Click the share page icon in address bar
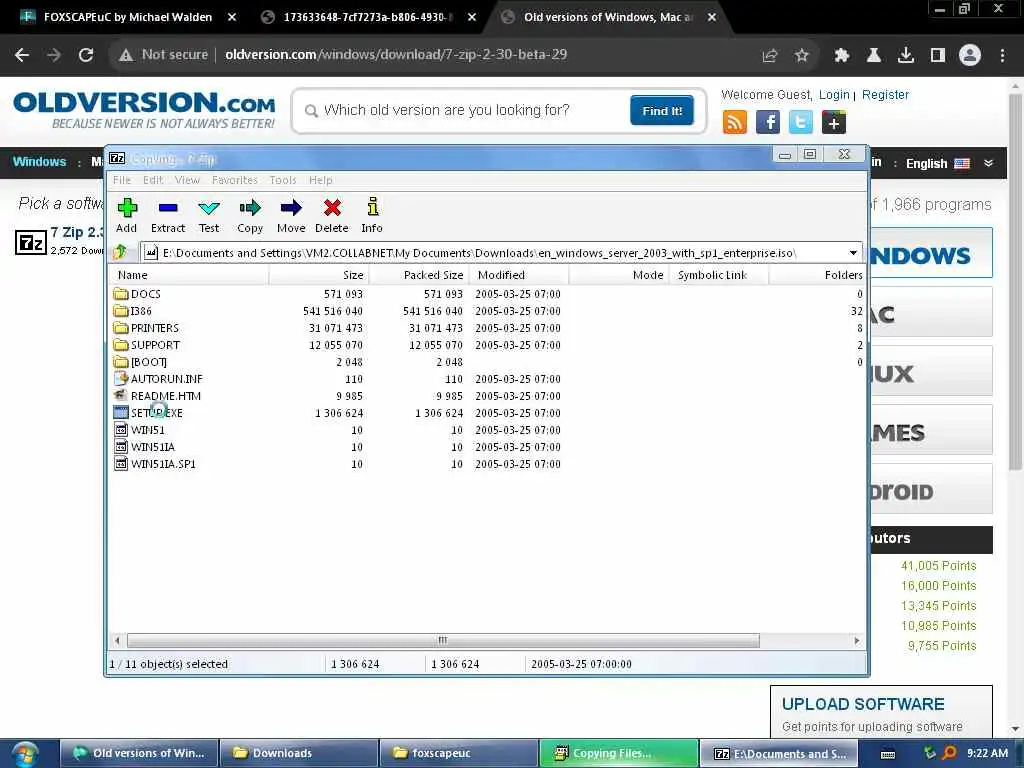Image resolution: width=1024 pixels, height=768 pixels. (x=770, y=56)
